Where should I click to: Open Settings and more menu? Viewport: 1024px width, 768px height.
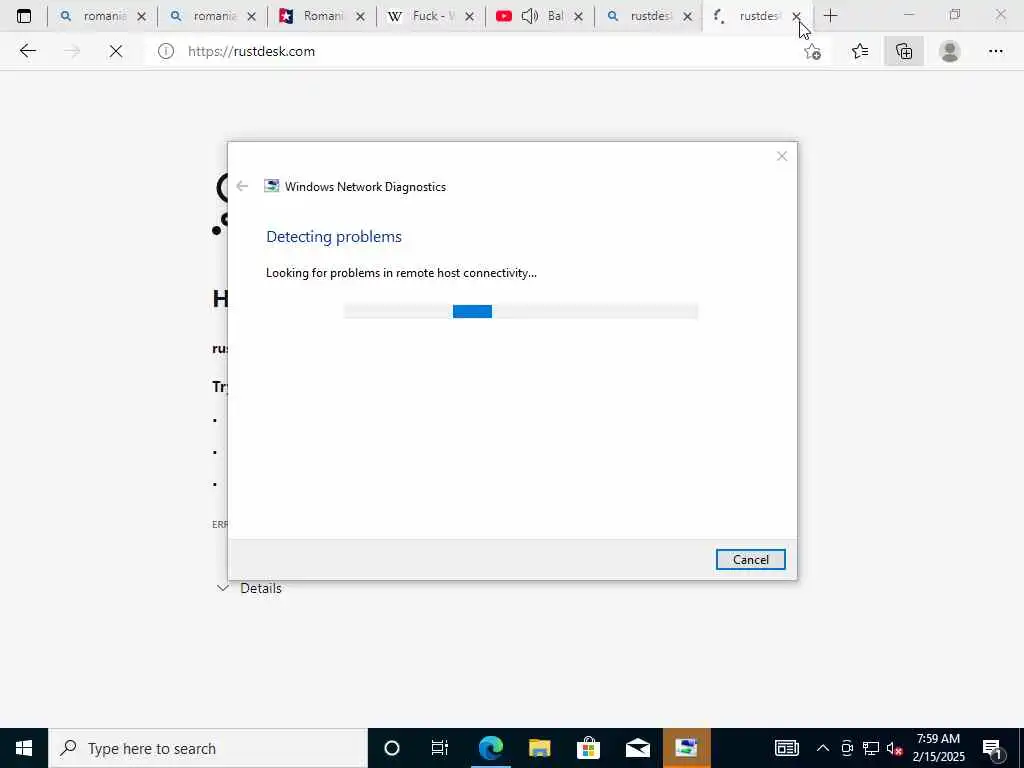click(995, 51)
